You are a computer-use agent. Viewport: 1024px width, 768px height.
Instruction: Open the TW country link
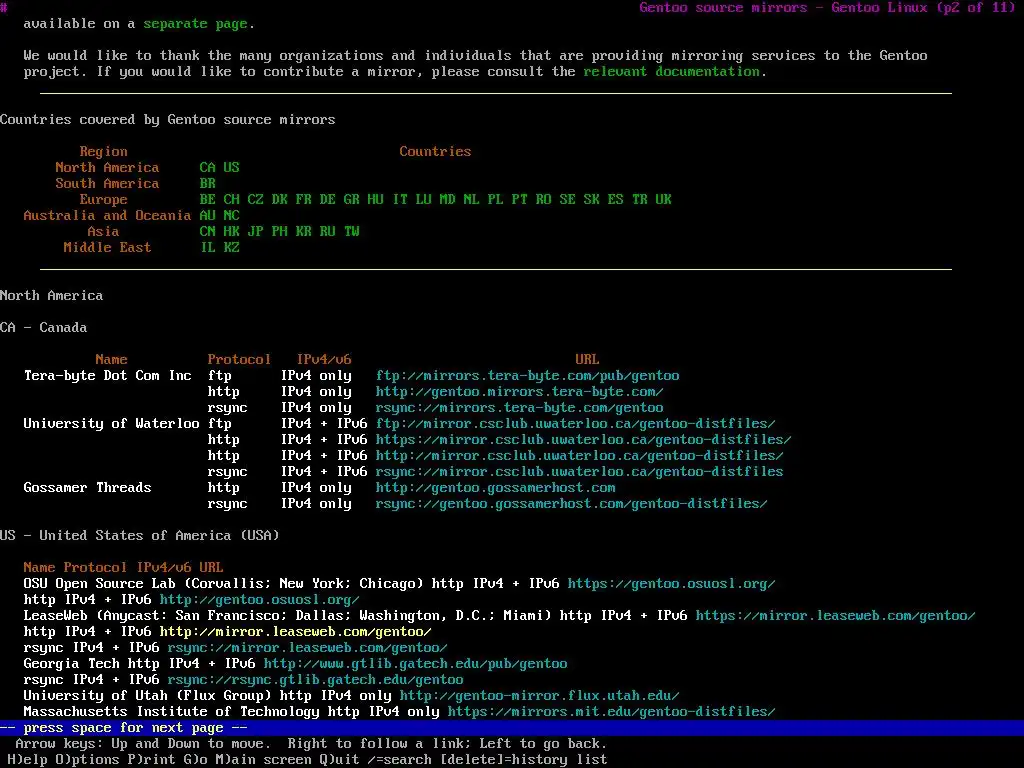tap(351, 232)
